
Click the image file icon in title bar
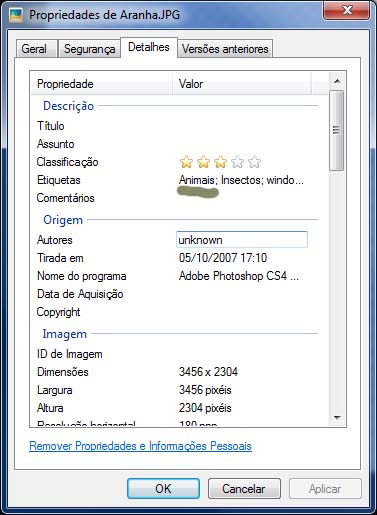click(x=16, y=15)
